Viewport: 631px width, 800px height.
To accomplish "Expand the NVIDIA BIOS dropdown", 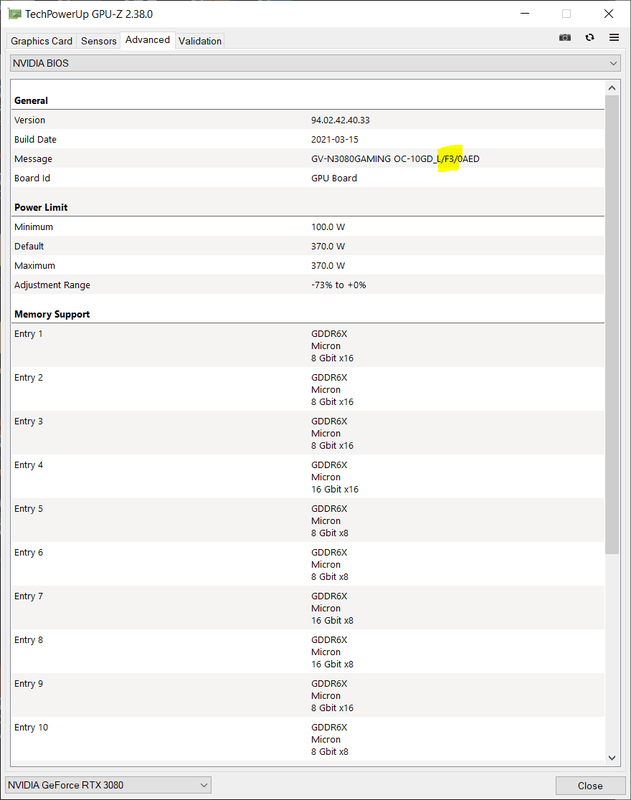I will (x=315, y=63).
